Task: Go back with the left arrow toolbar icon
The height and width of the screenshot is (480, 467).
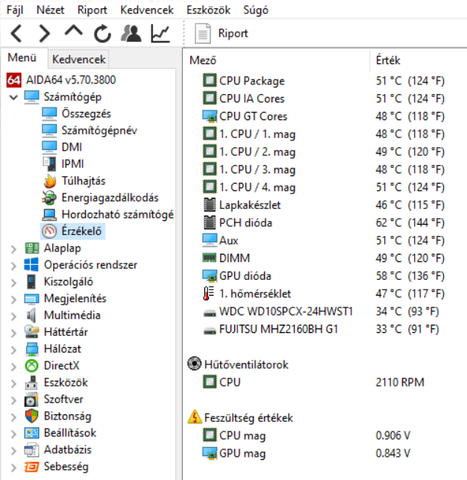Action: 16,33
